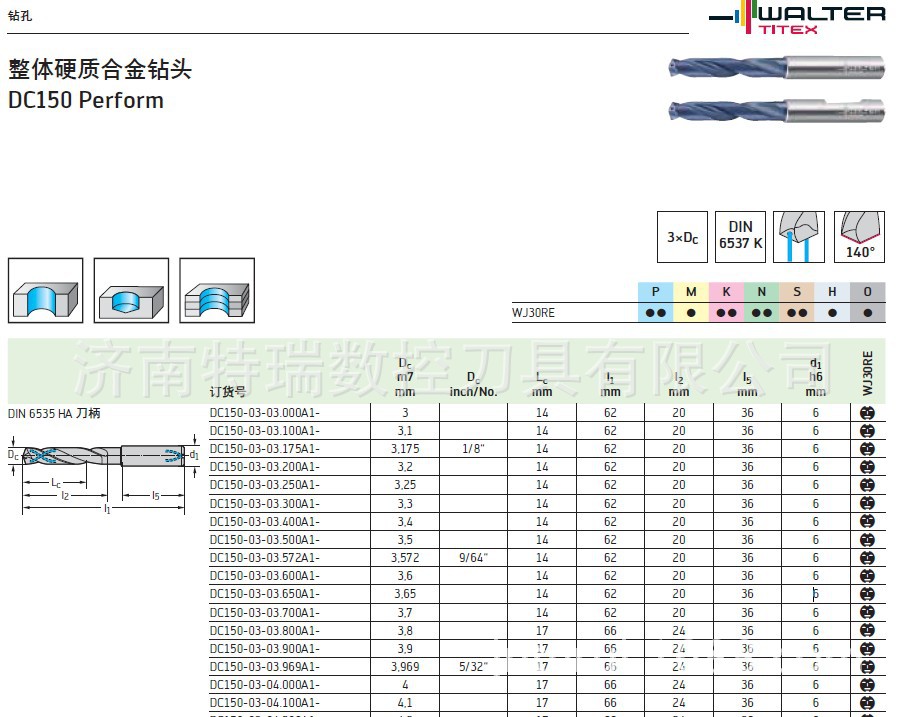
Task: Select order number DC150-03-03.650A1-
Action: 265,594
